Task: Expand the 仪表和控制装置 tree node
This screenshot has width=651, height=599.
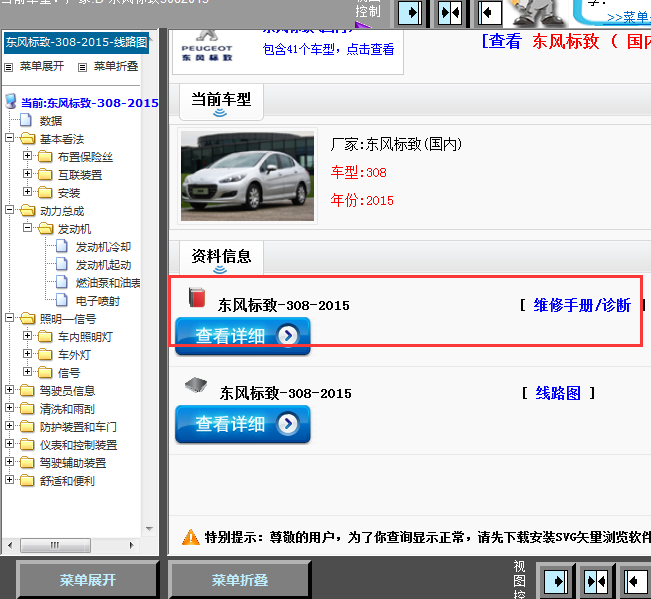Action: (x=9, y=443)
